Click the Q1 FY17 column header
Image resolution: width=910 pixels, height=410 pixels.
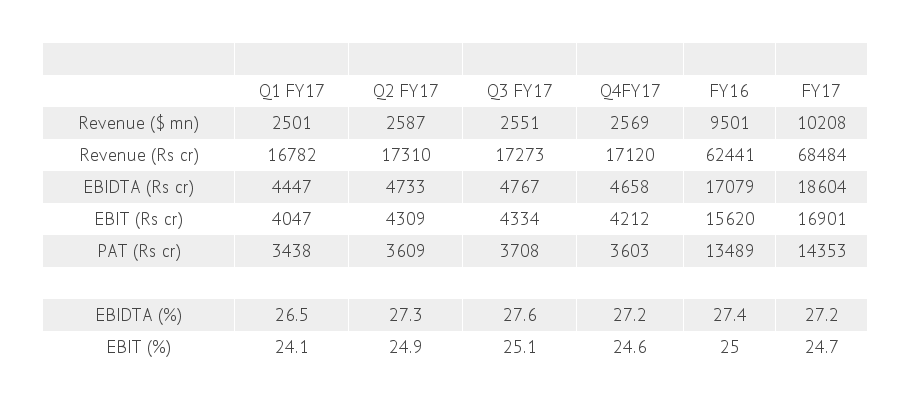pos(291,91)
